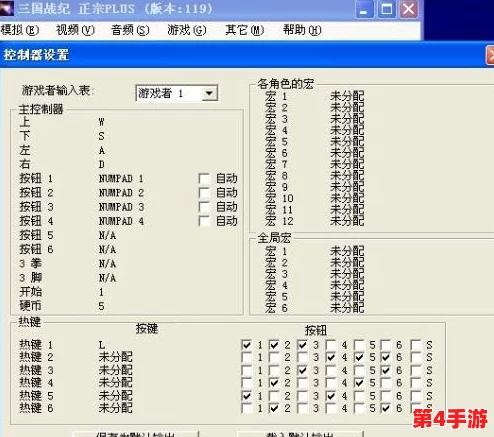Select the 按钮 6 N/A binding
This screenshot has width=494, height=437.
click(107, 249)
